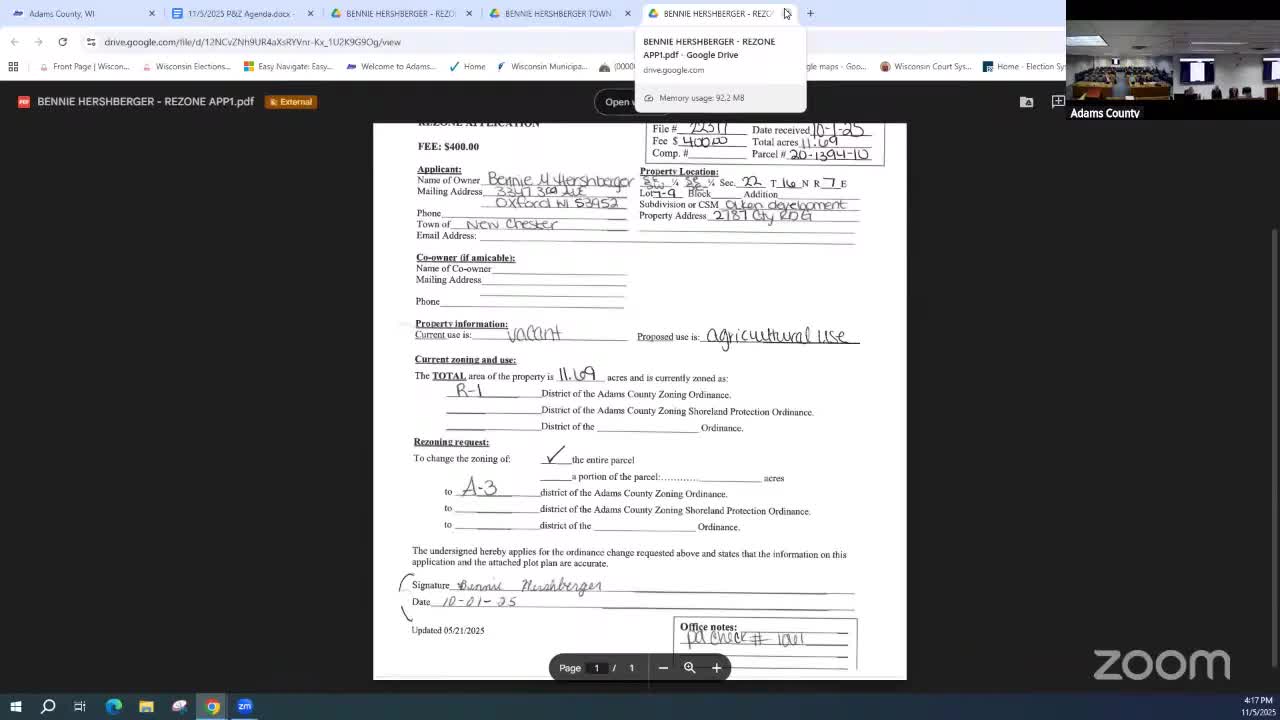
Task: Go forward in browser history
Action: click(38, 42)
